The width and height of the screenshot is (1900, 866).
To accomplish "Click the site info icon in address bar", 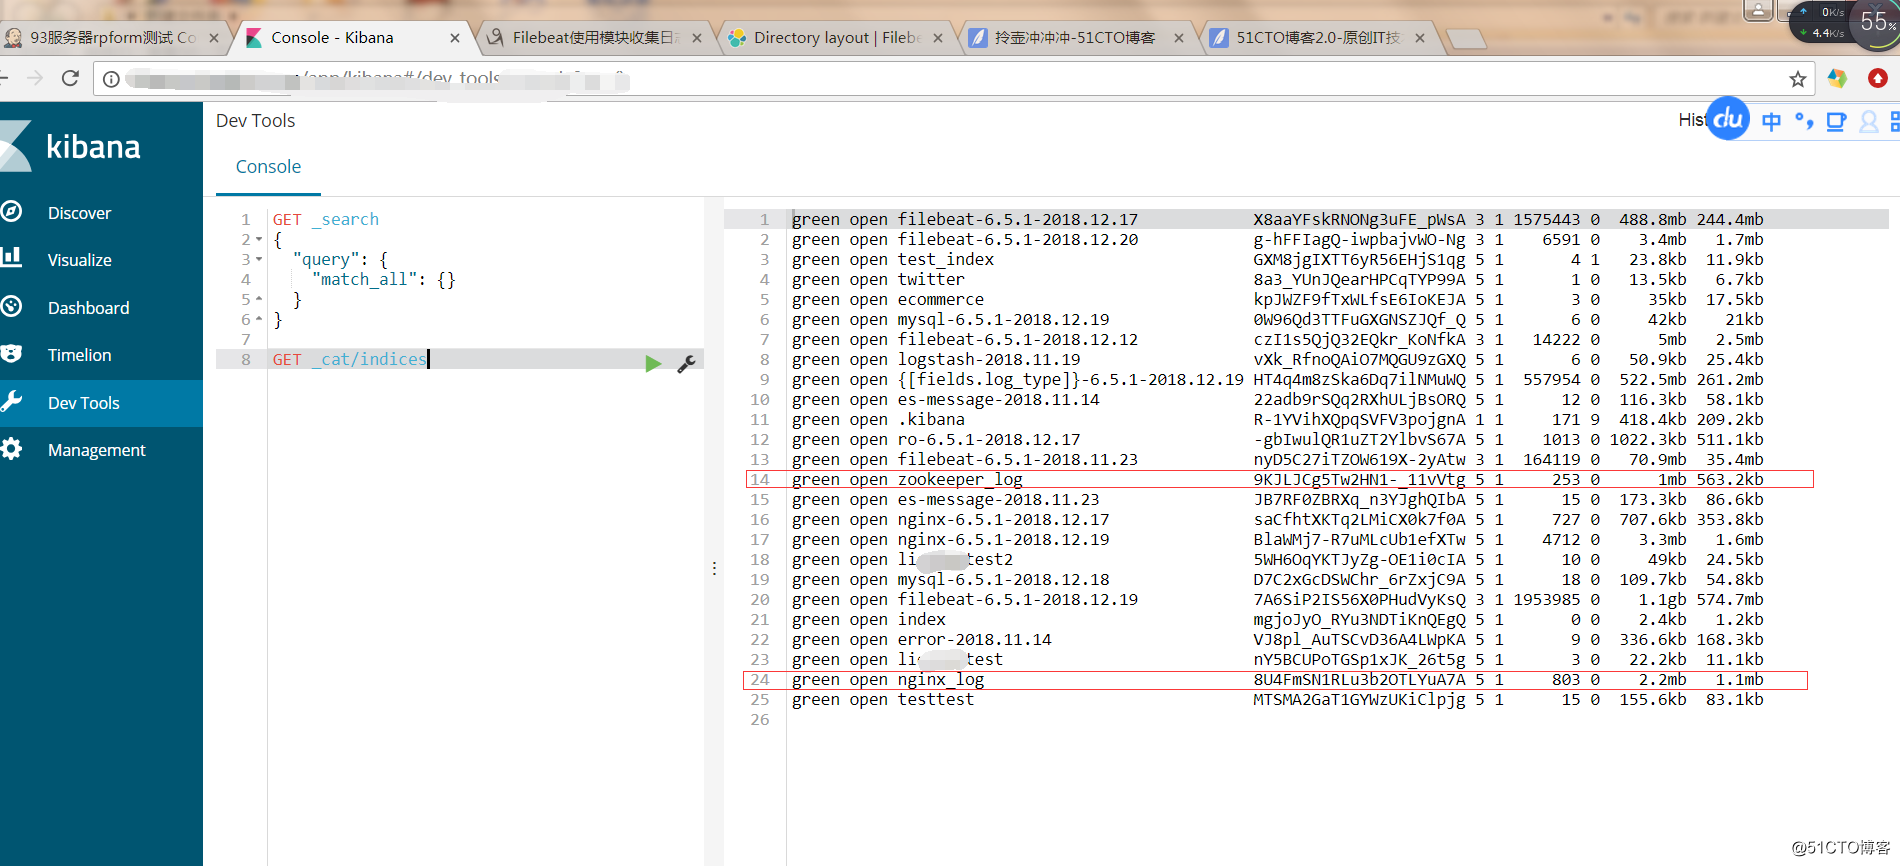I will pyautogui.click(x=111, y=79).
